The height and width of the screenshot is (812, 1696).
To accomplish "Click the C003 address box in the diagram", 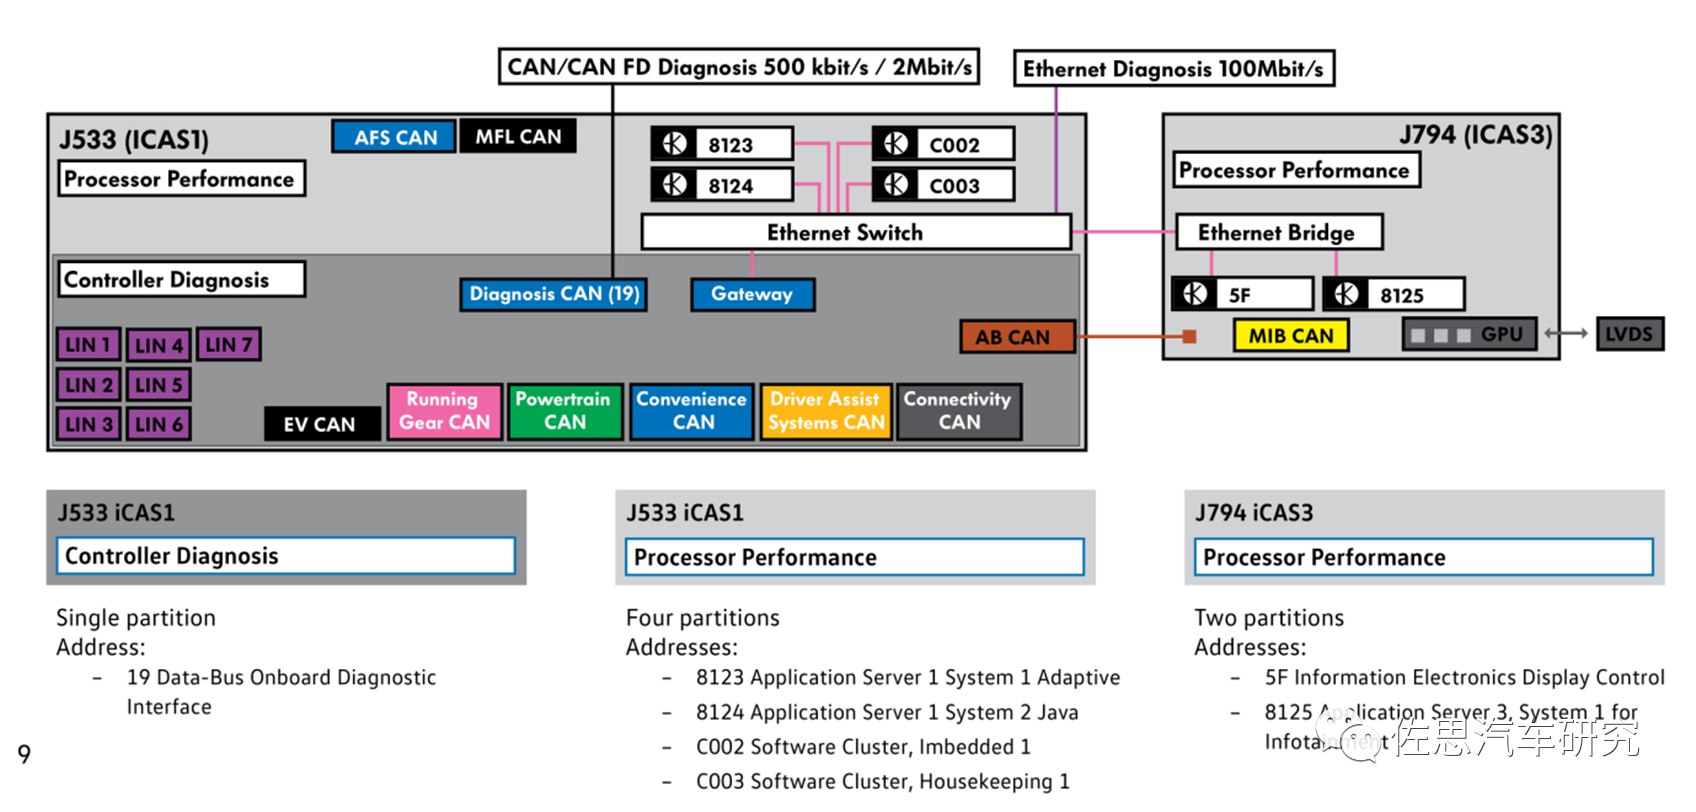I will (x=965, y=185).
